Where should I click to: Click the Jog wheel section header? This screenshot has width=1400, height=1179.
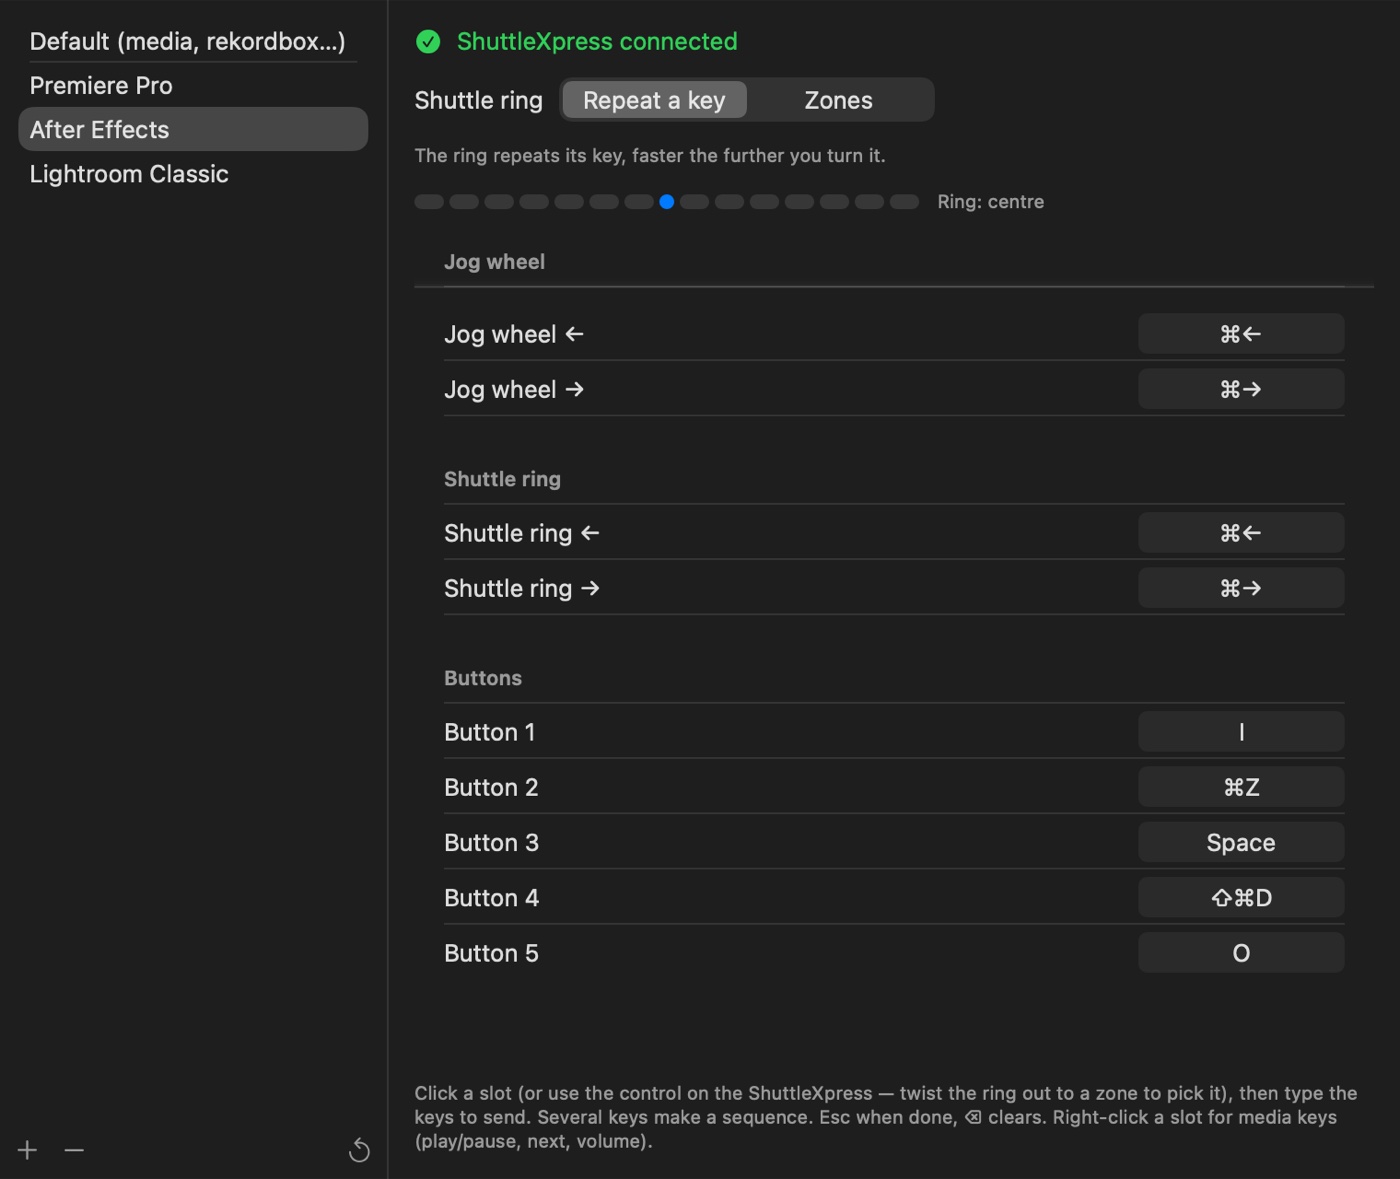coord(494,262)
